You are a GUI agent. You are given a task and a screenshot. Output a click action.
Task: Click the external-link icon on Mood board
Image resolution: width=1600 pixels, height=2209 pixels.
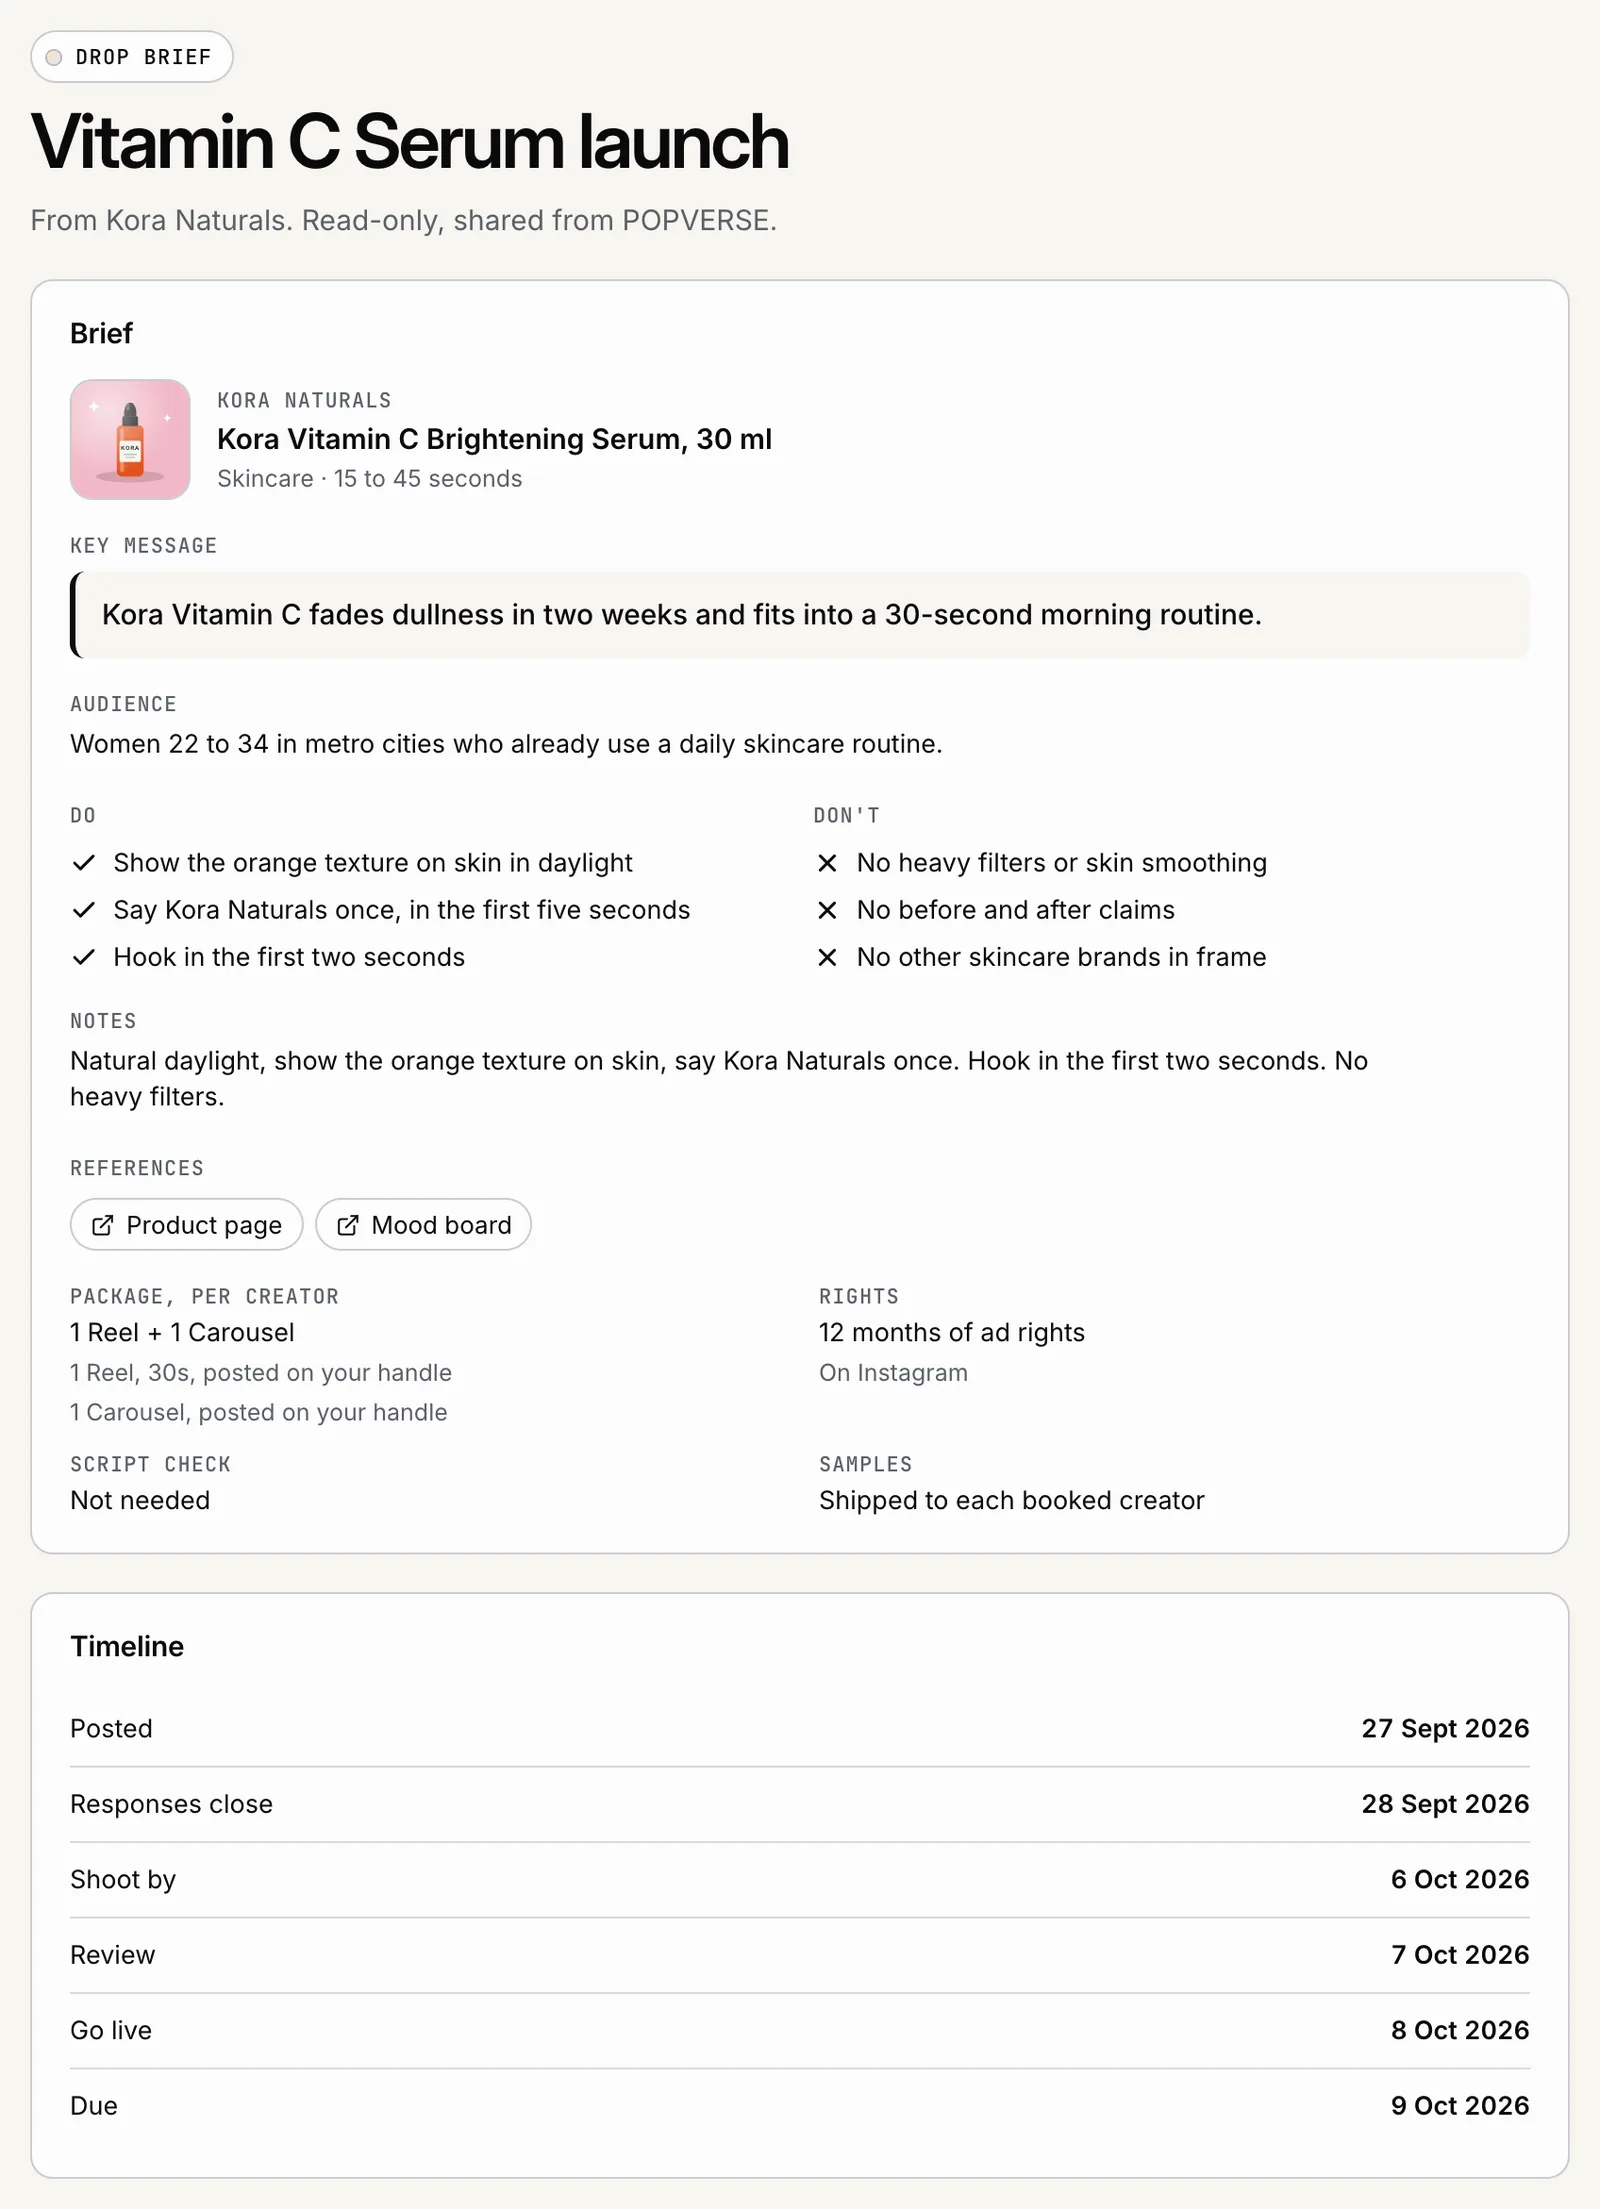(347, 1225)
